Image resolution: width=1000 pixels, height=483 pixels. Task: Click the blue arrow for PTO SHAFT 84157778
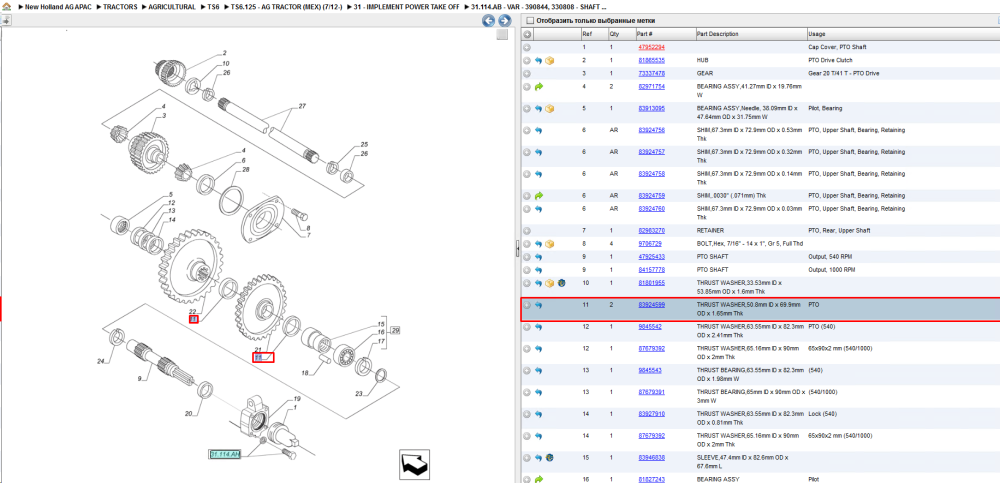point(538,270)
